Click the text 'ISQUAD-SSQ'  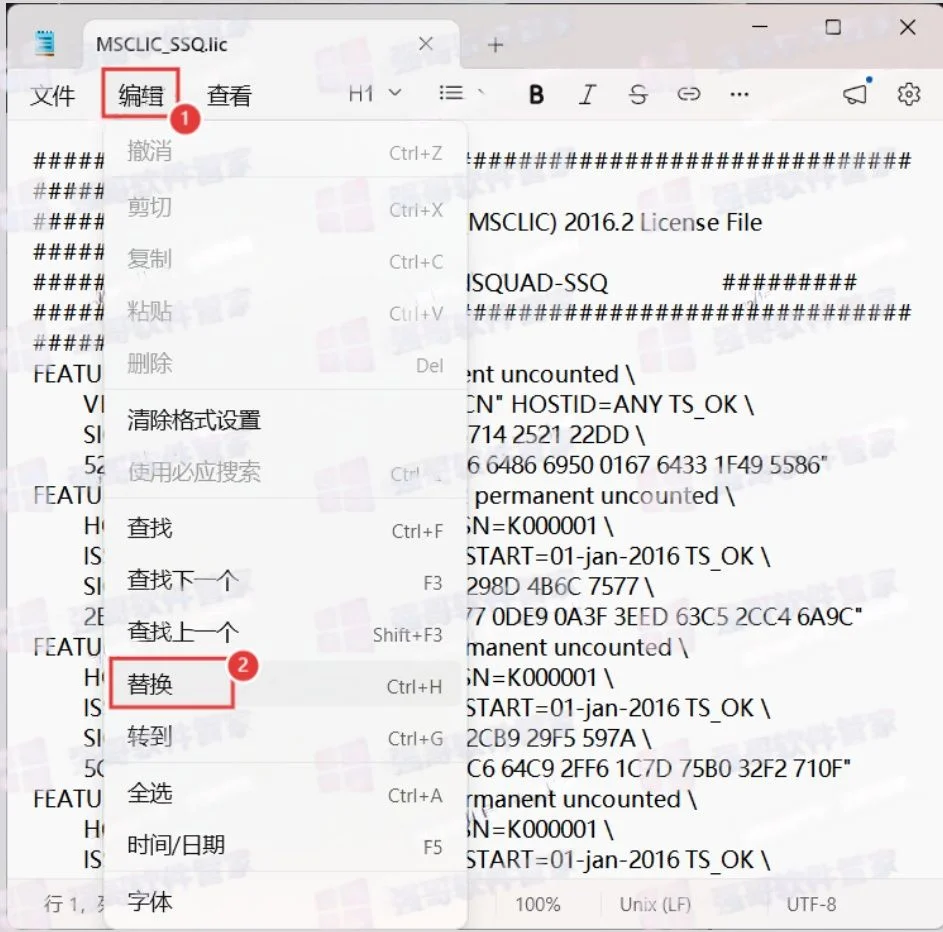click(538, 283)
